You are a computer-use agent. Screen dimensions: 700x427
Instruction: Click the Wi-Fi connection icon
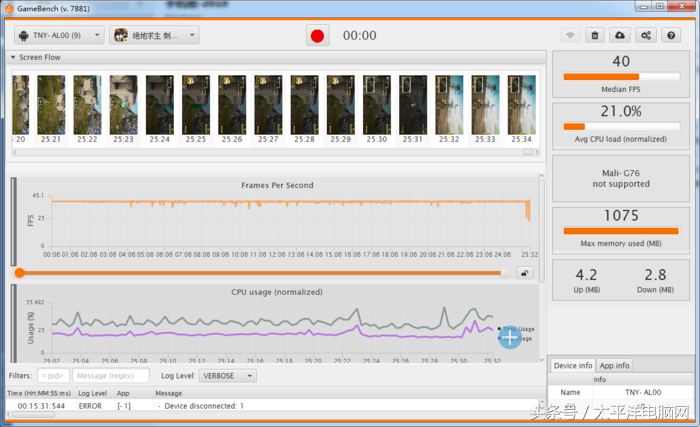point(570,35)
